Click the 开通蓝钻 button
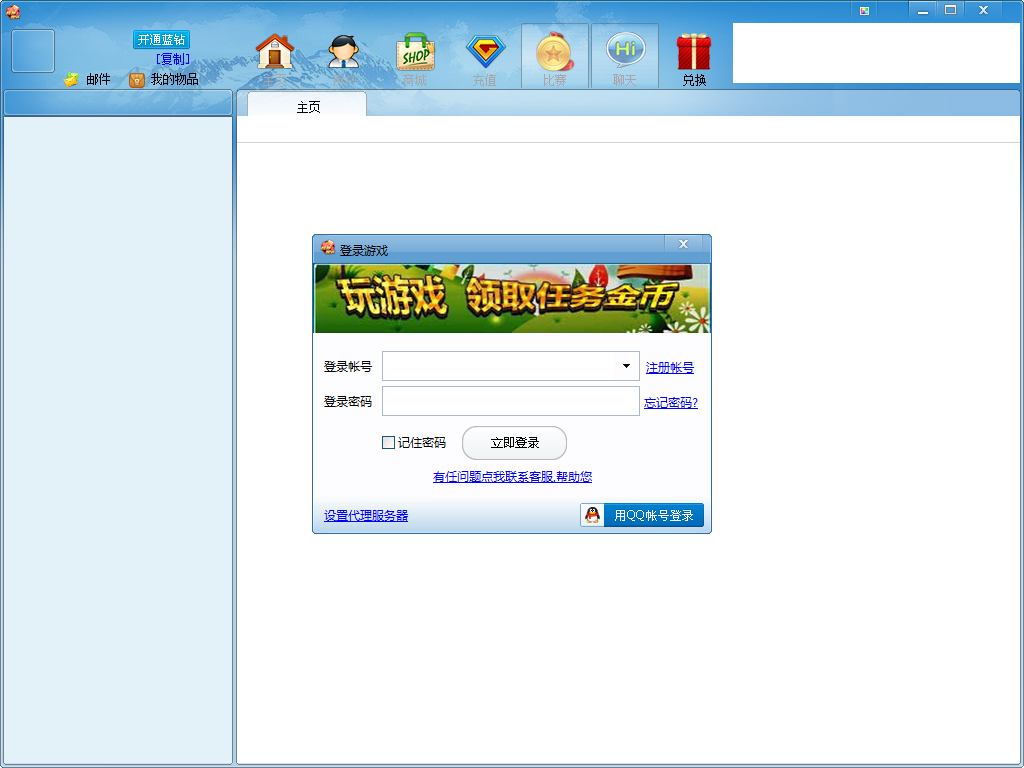The height and width of the screenshot is (768, 1024). coord(161,40)
